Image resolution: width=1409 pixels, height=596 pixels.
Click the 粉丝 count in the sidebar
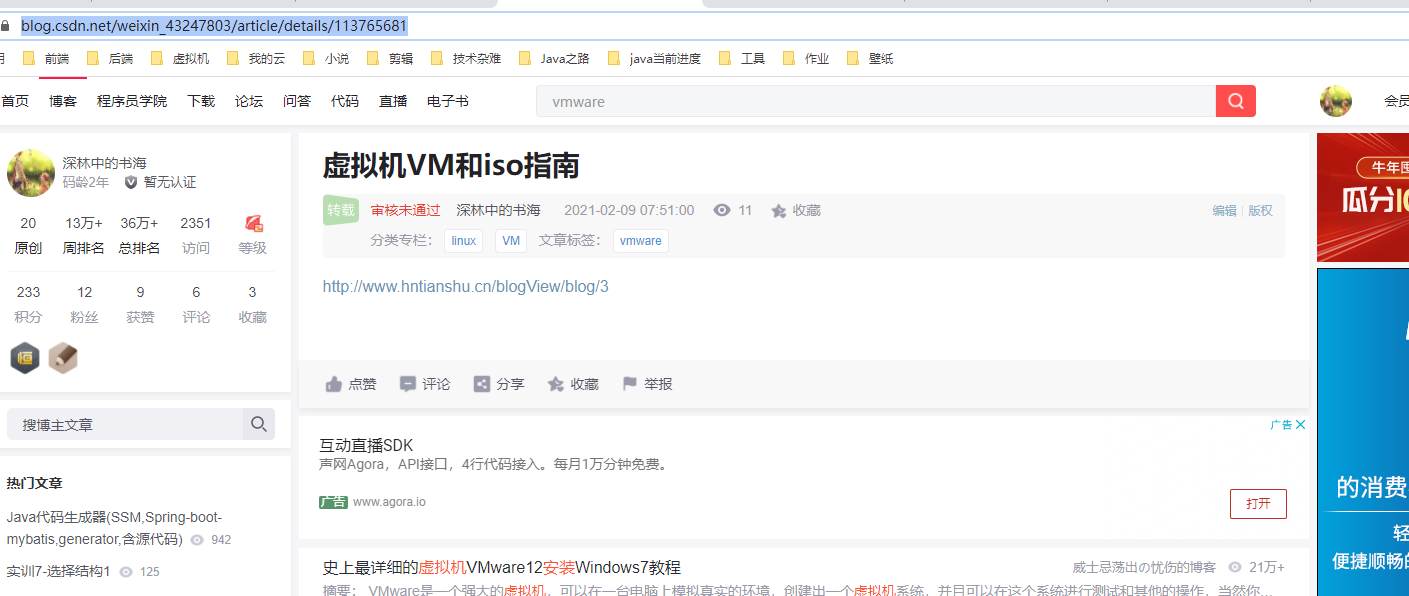(x=84, y=292)
